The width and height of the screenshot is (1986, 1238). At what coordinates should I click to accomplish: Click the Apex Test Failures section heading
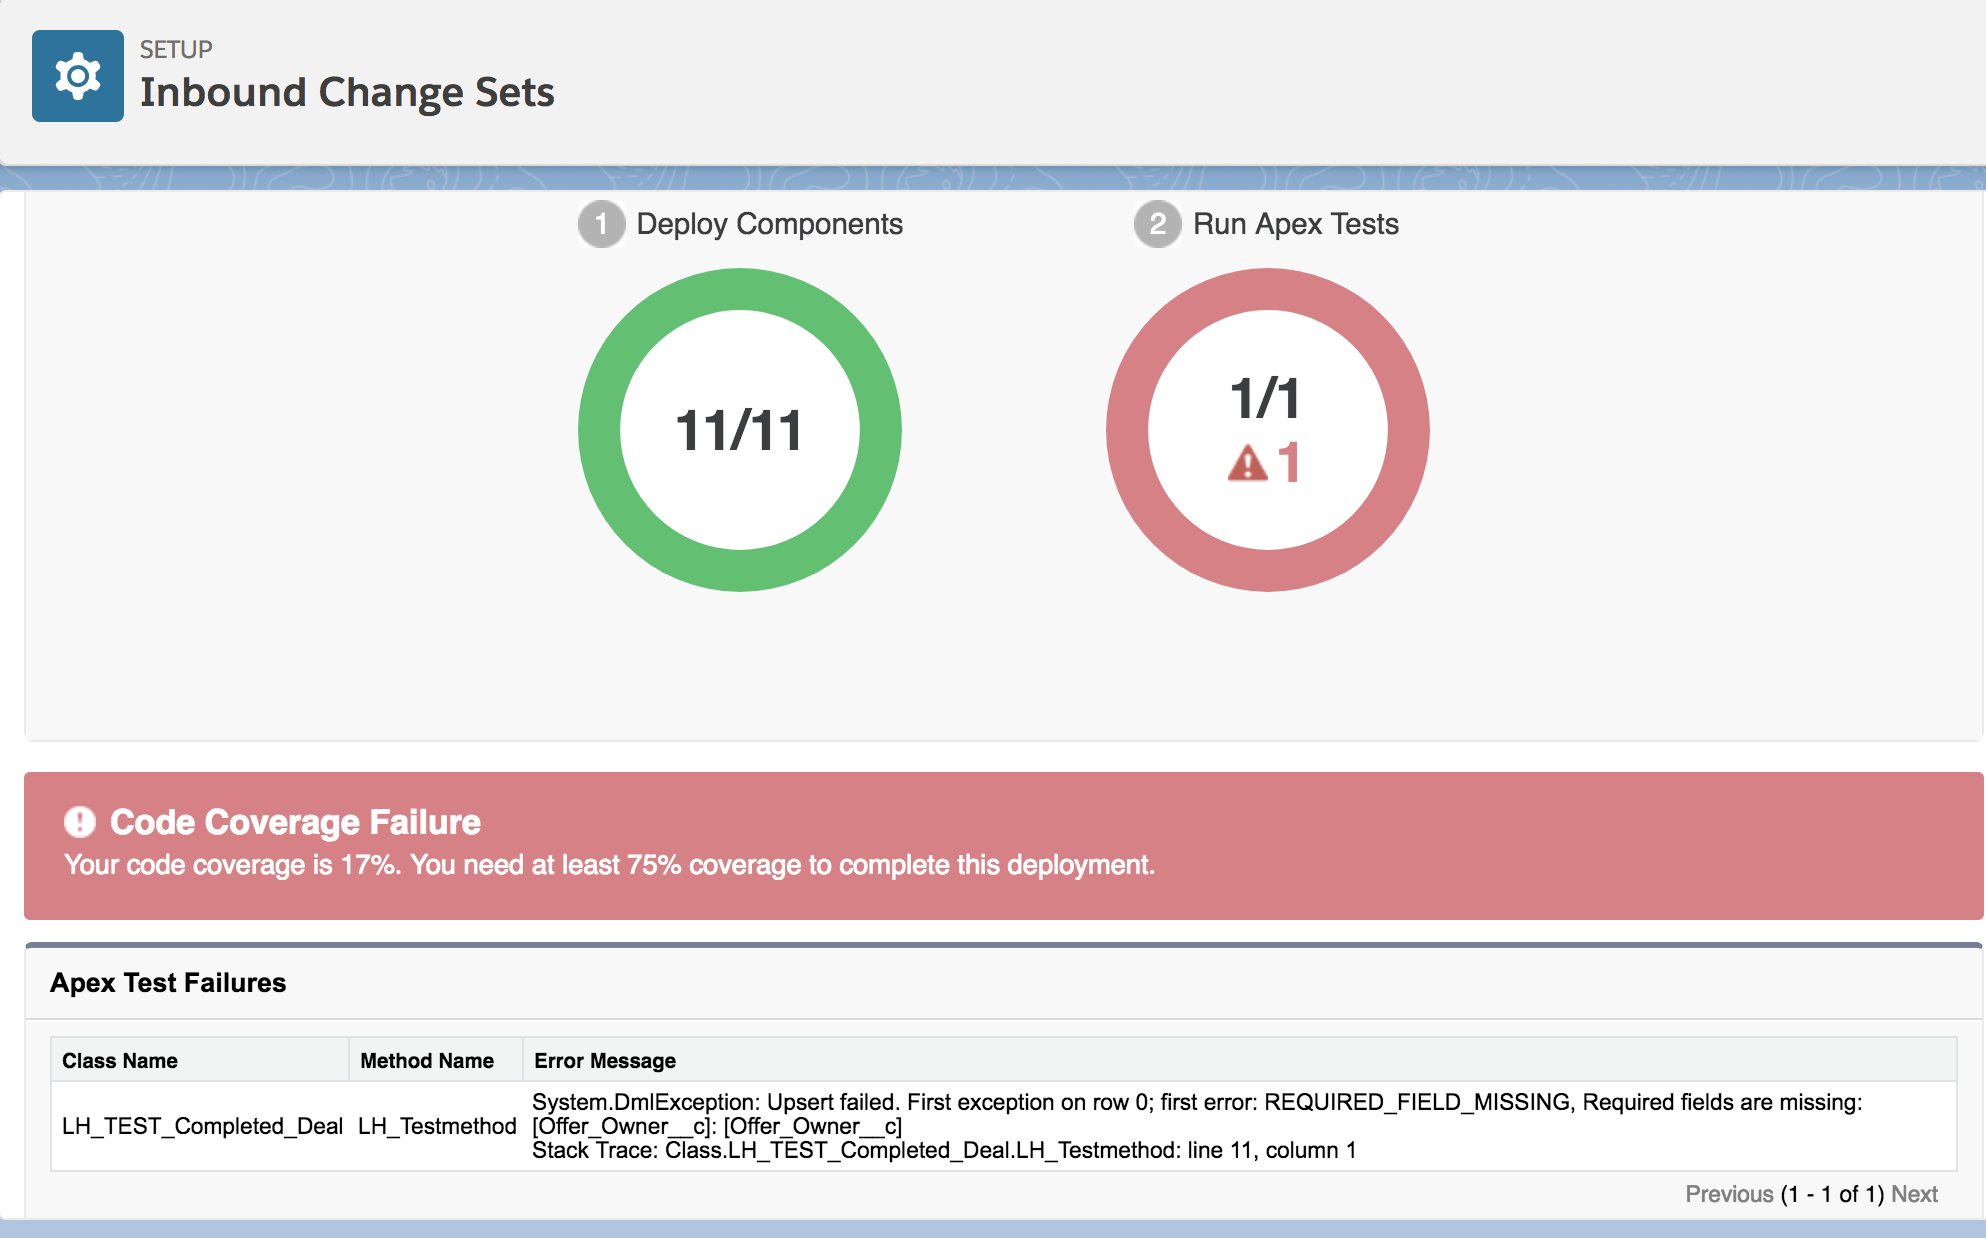(168, 983)
